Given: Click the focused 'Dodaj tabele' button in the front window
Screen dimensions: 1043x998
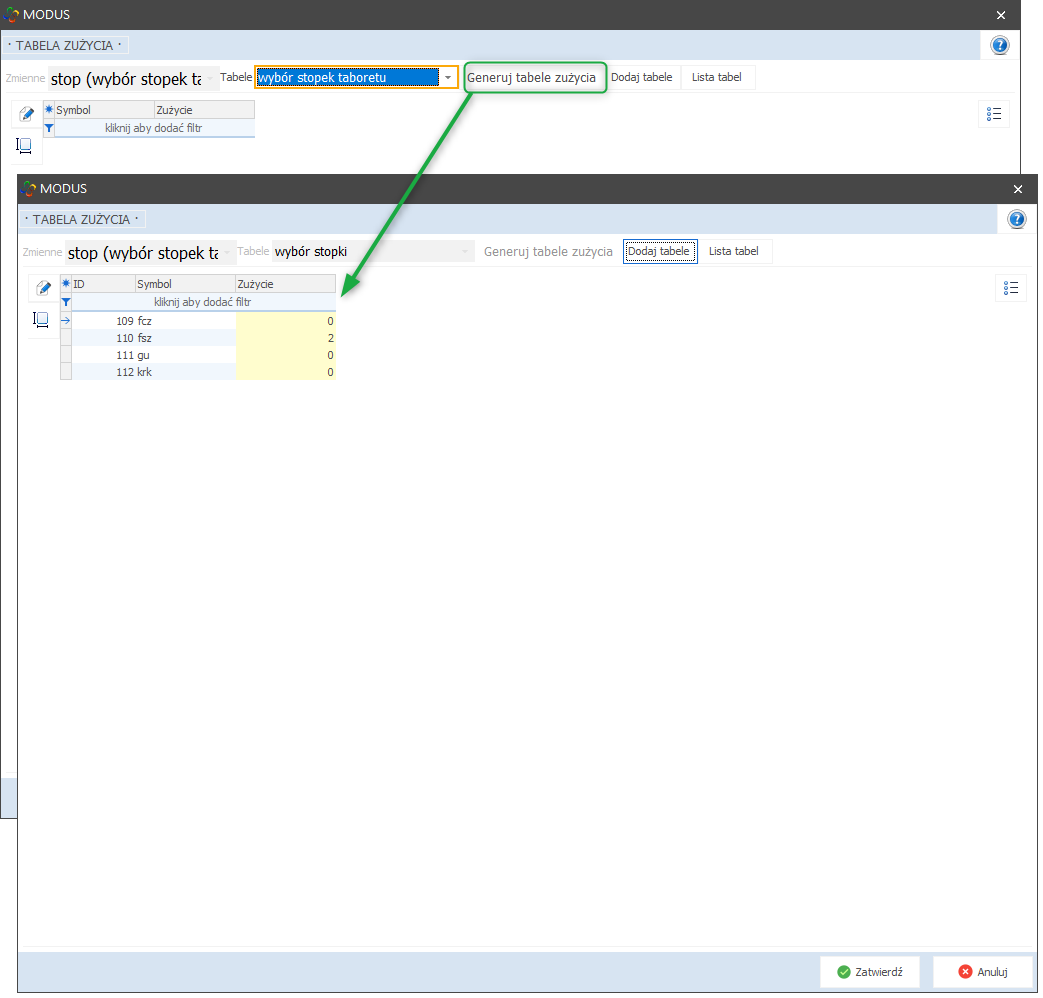Looking at the screenshot, I should click(658, 251).
